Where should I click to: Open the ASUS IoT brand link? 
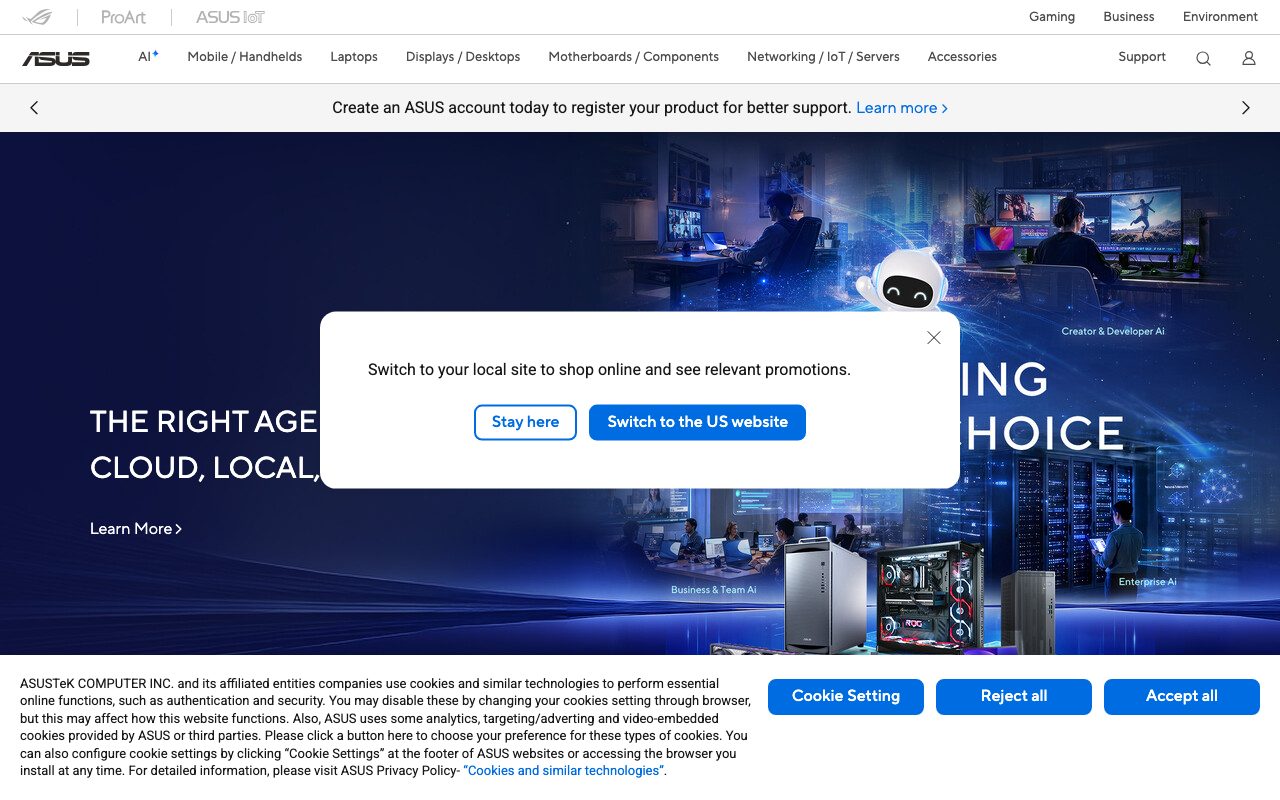230,17
